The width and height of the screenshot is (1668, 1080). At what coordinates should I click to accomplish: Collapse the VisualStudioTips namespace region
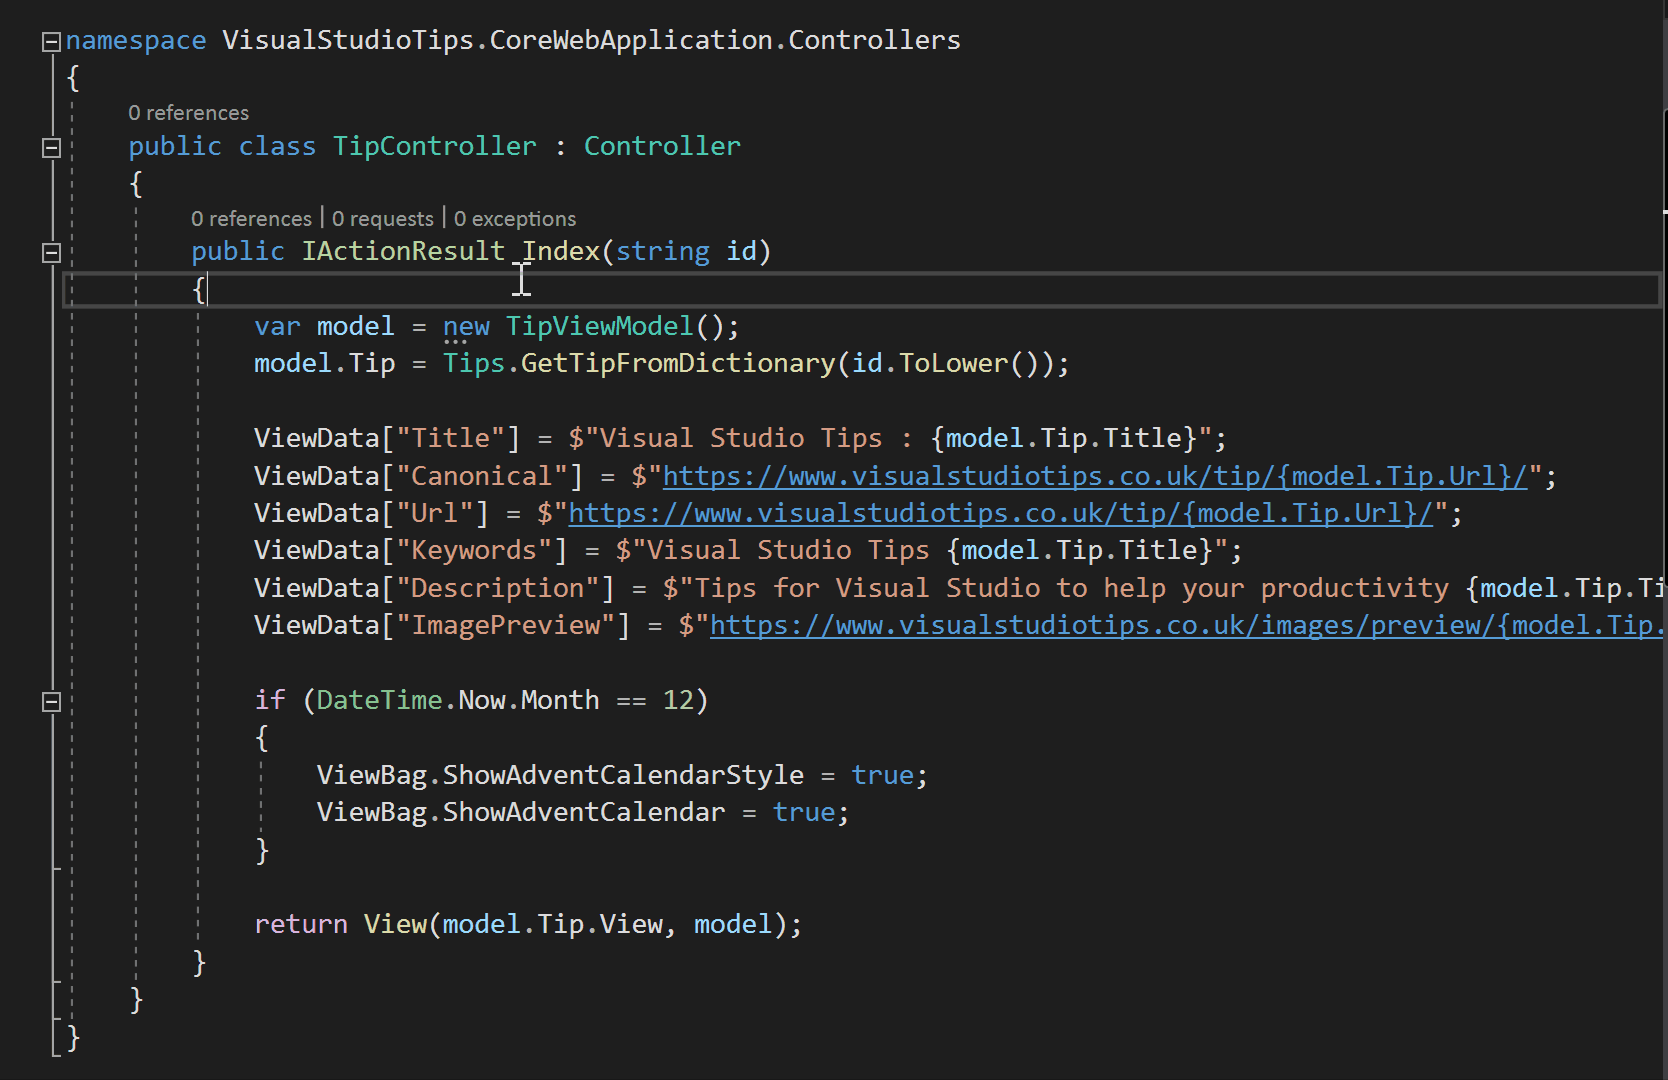coord(50,40)
